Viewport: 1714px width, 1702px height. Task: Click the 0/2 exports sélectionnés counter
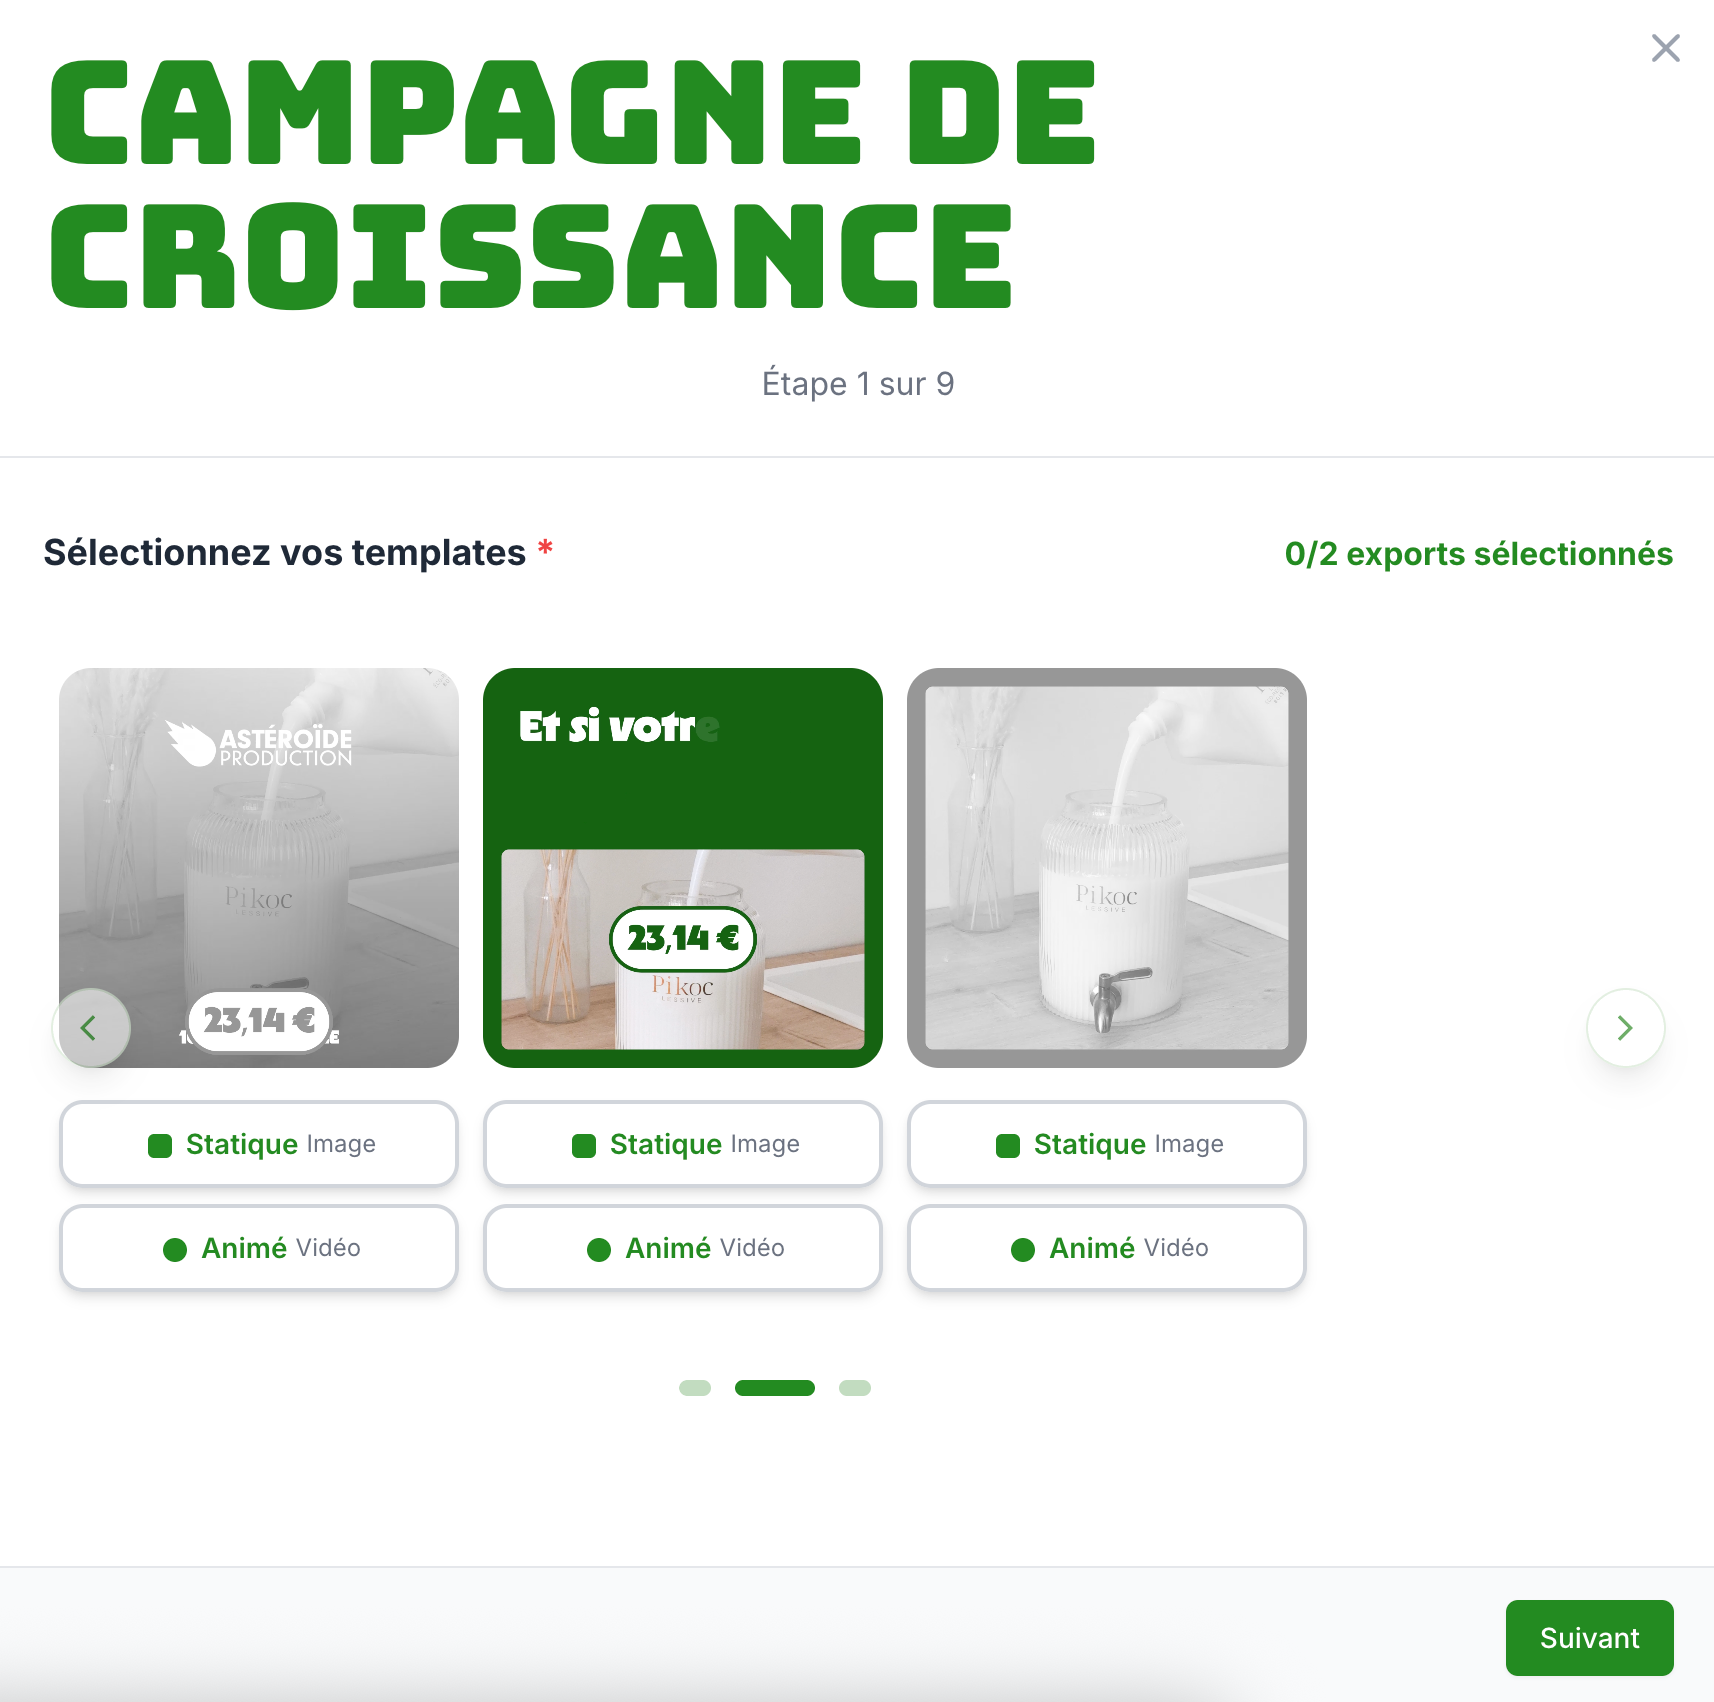click(x=1478, y=553)
